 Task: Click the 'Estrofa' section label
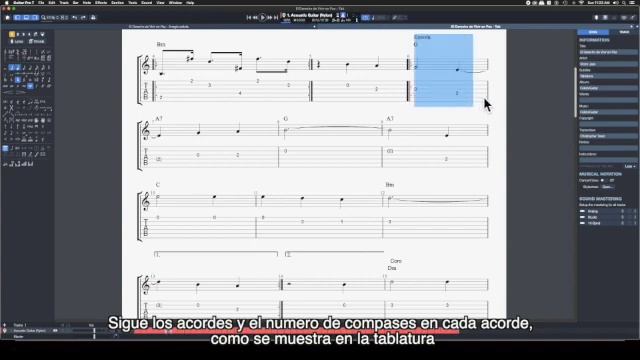[x=422, y=37]
